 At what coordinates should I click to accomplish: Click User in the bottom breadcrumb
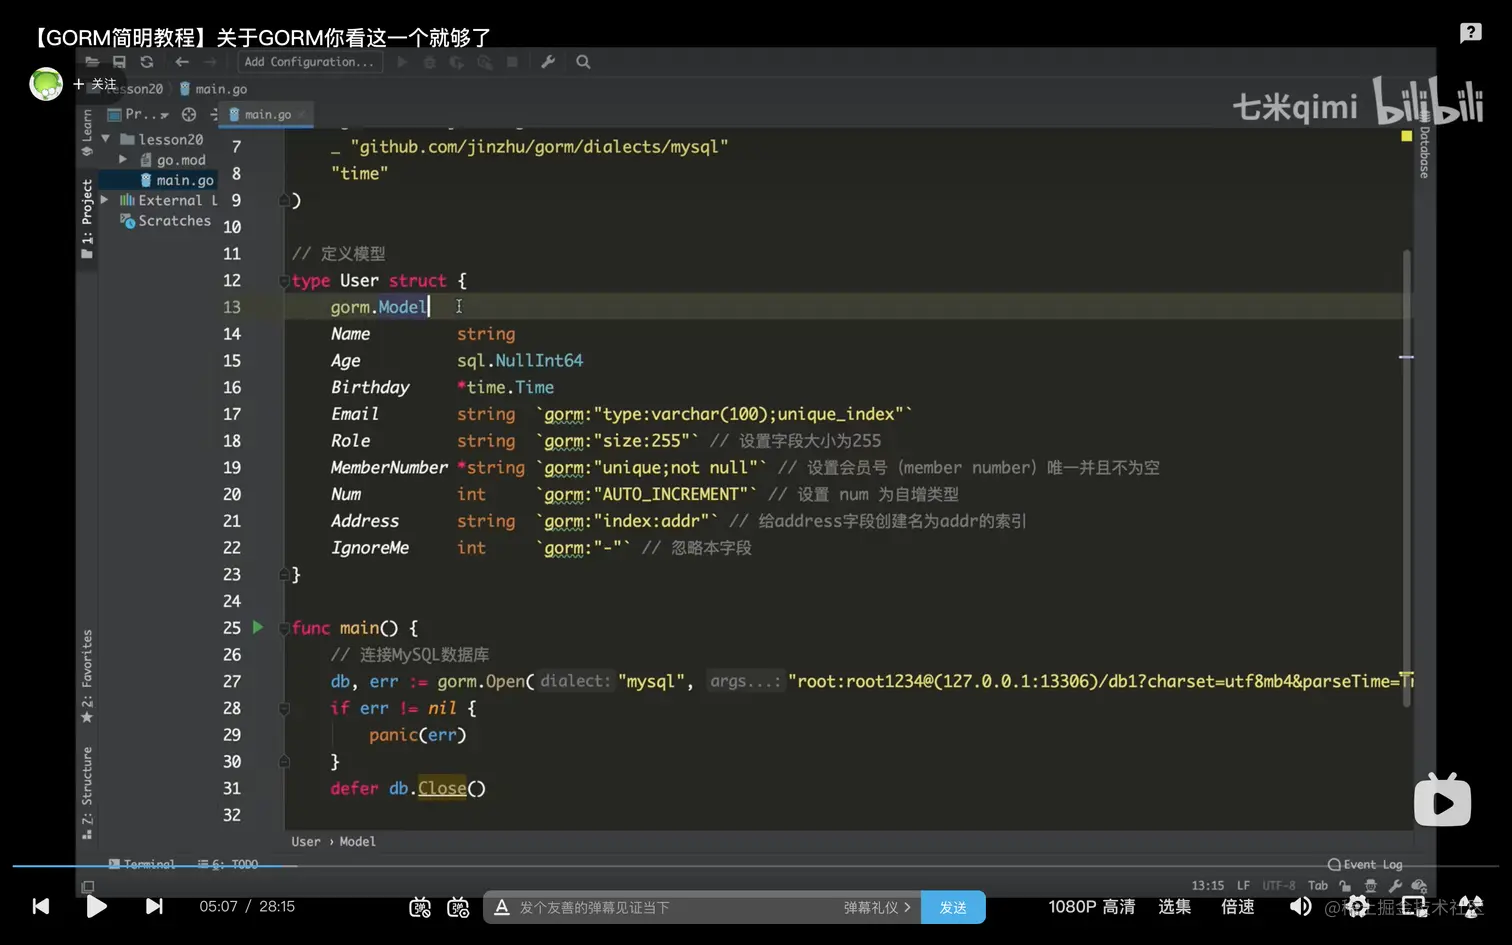coord(306,842)
